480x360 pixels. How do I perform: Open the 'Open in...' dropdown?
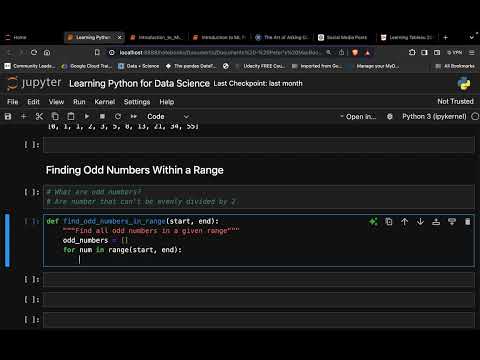point(358,117)
